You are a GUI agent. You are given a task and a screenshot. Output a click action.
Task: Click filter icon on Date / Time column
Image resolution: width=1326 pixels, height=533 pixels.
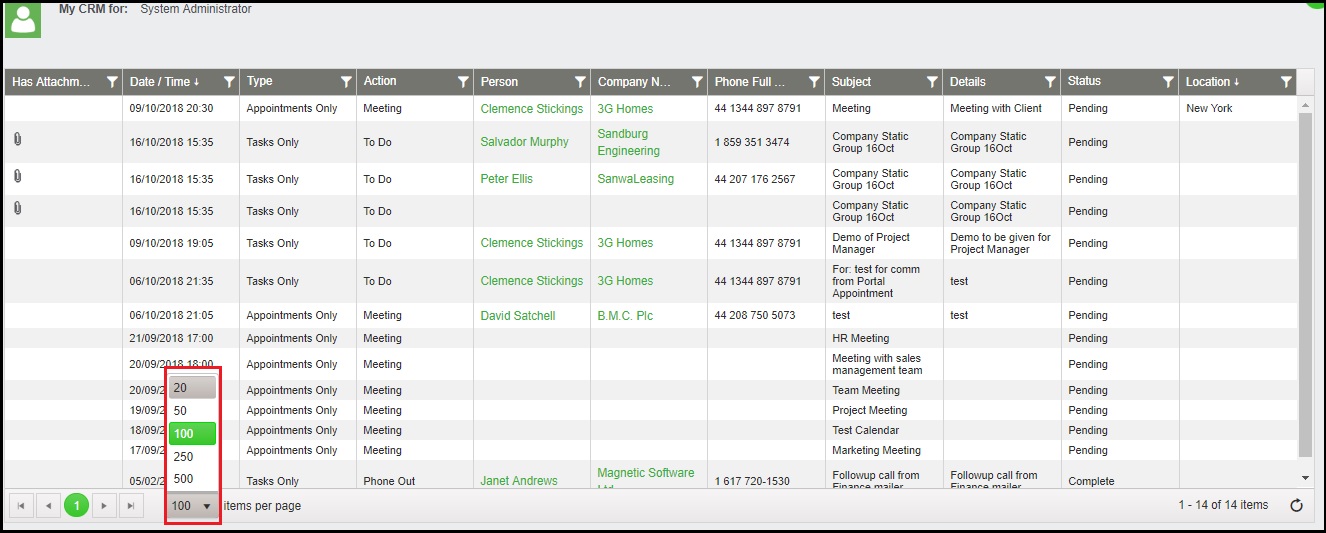click(229, 82)
